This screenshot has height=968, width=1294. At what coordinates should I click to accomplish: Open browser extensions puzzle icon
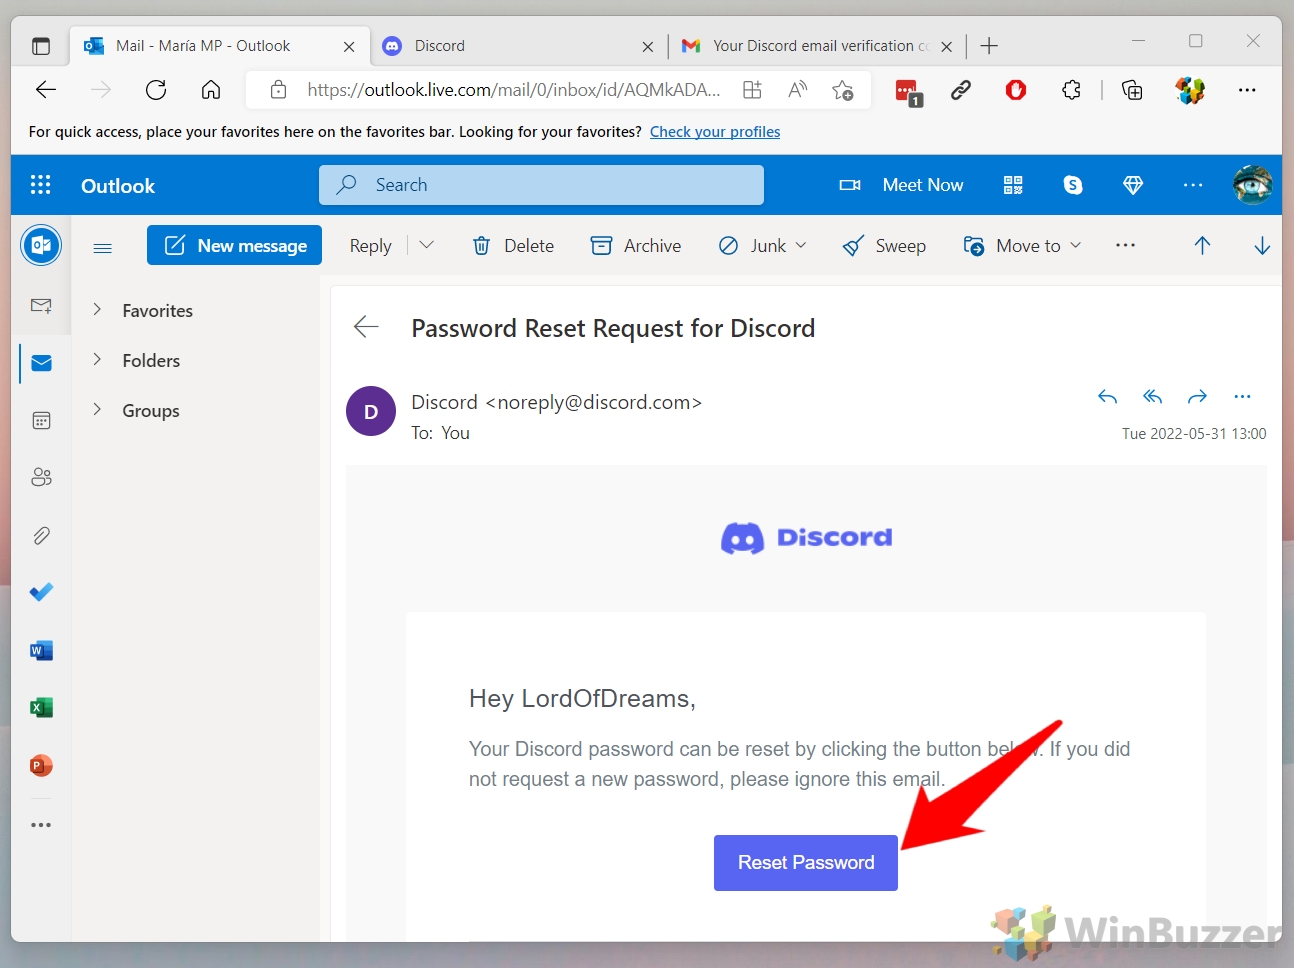(1071, 90)
